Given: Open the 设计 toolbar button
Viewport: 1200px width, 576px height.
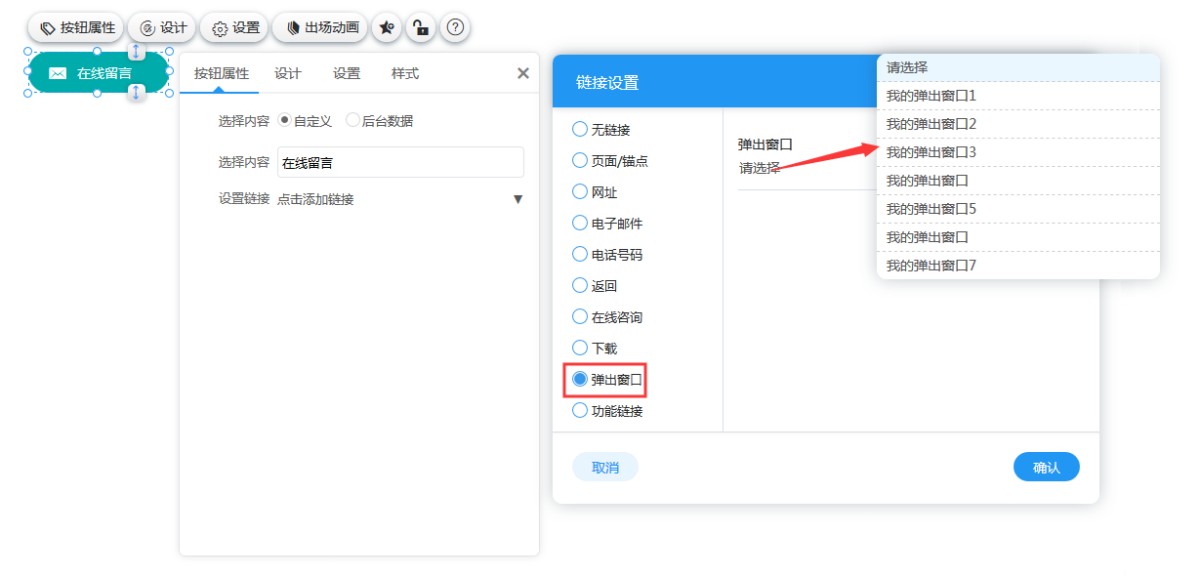Looking at the screenshot, I should pos(163,28).
